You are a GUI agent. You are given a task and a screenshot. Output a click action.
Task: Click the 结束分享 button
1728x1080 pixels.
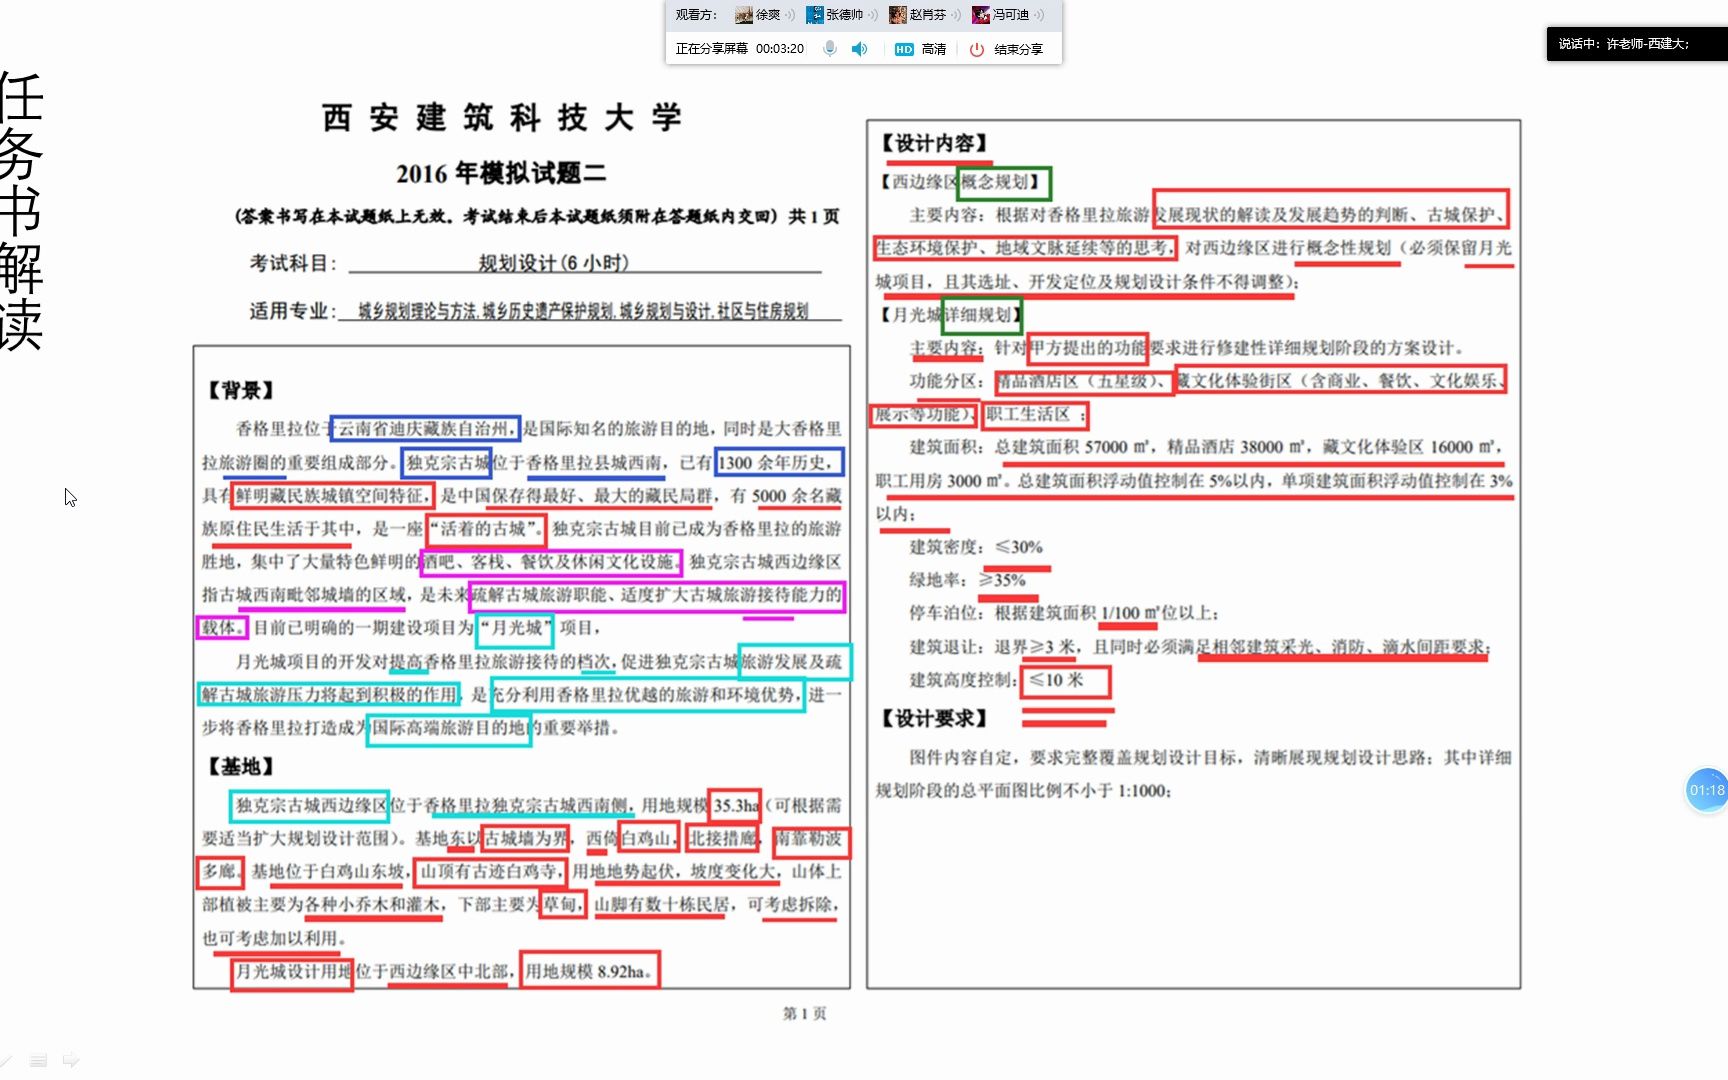tap(1018, 49)
